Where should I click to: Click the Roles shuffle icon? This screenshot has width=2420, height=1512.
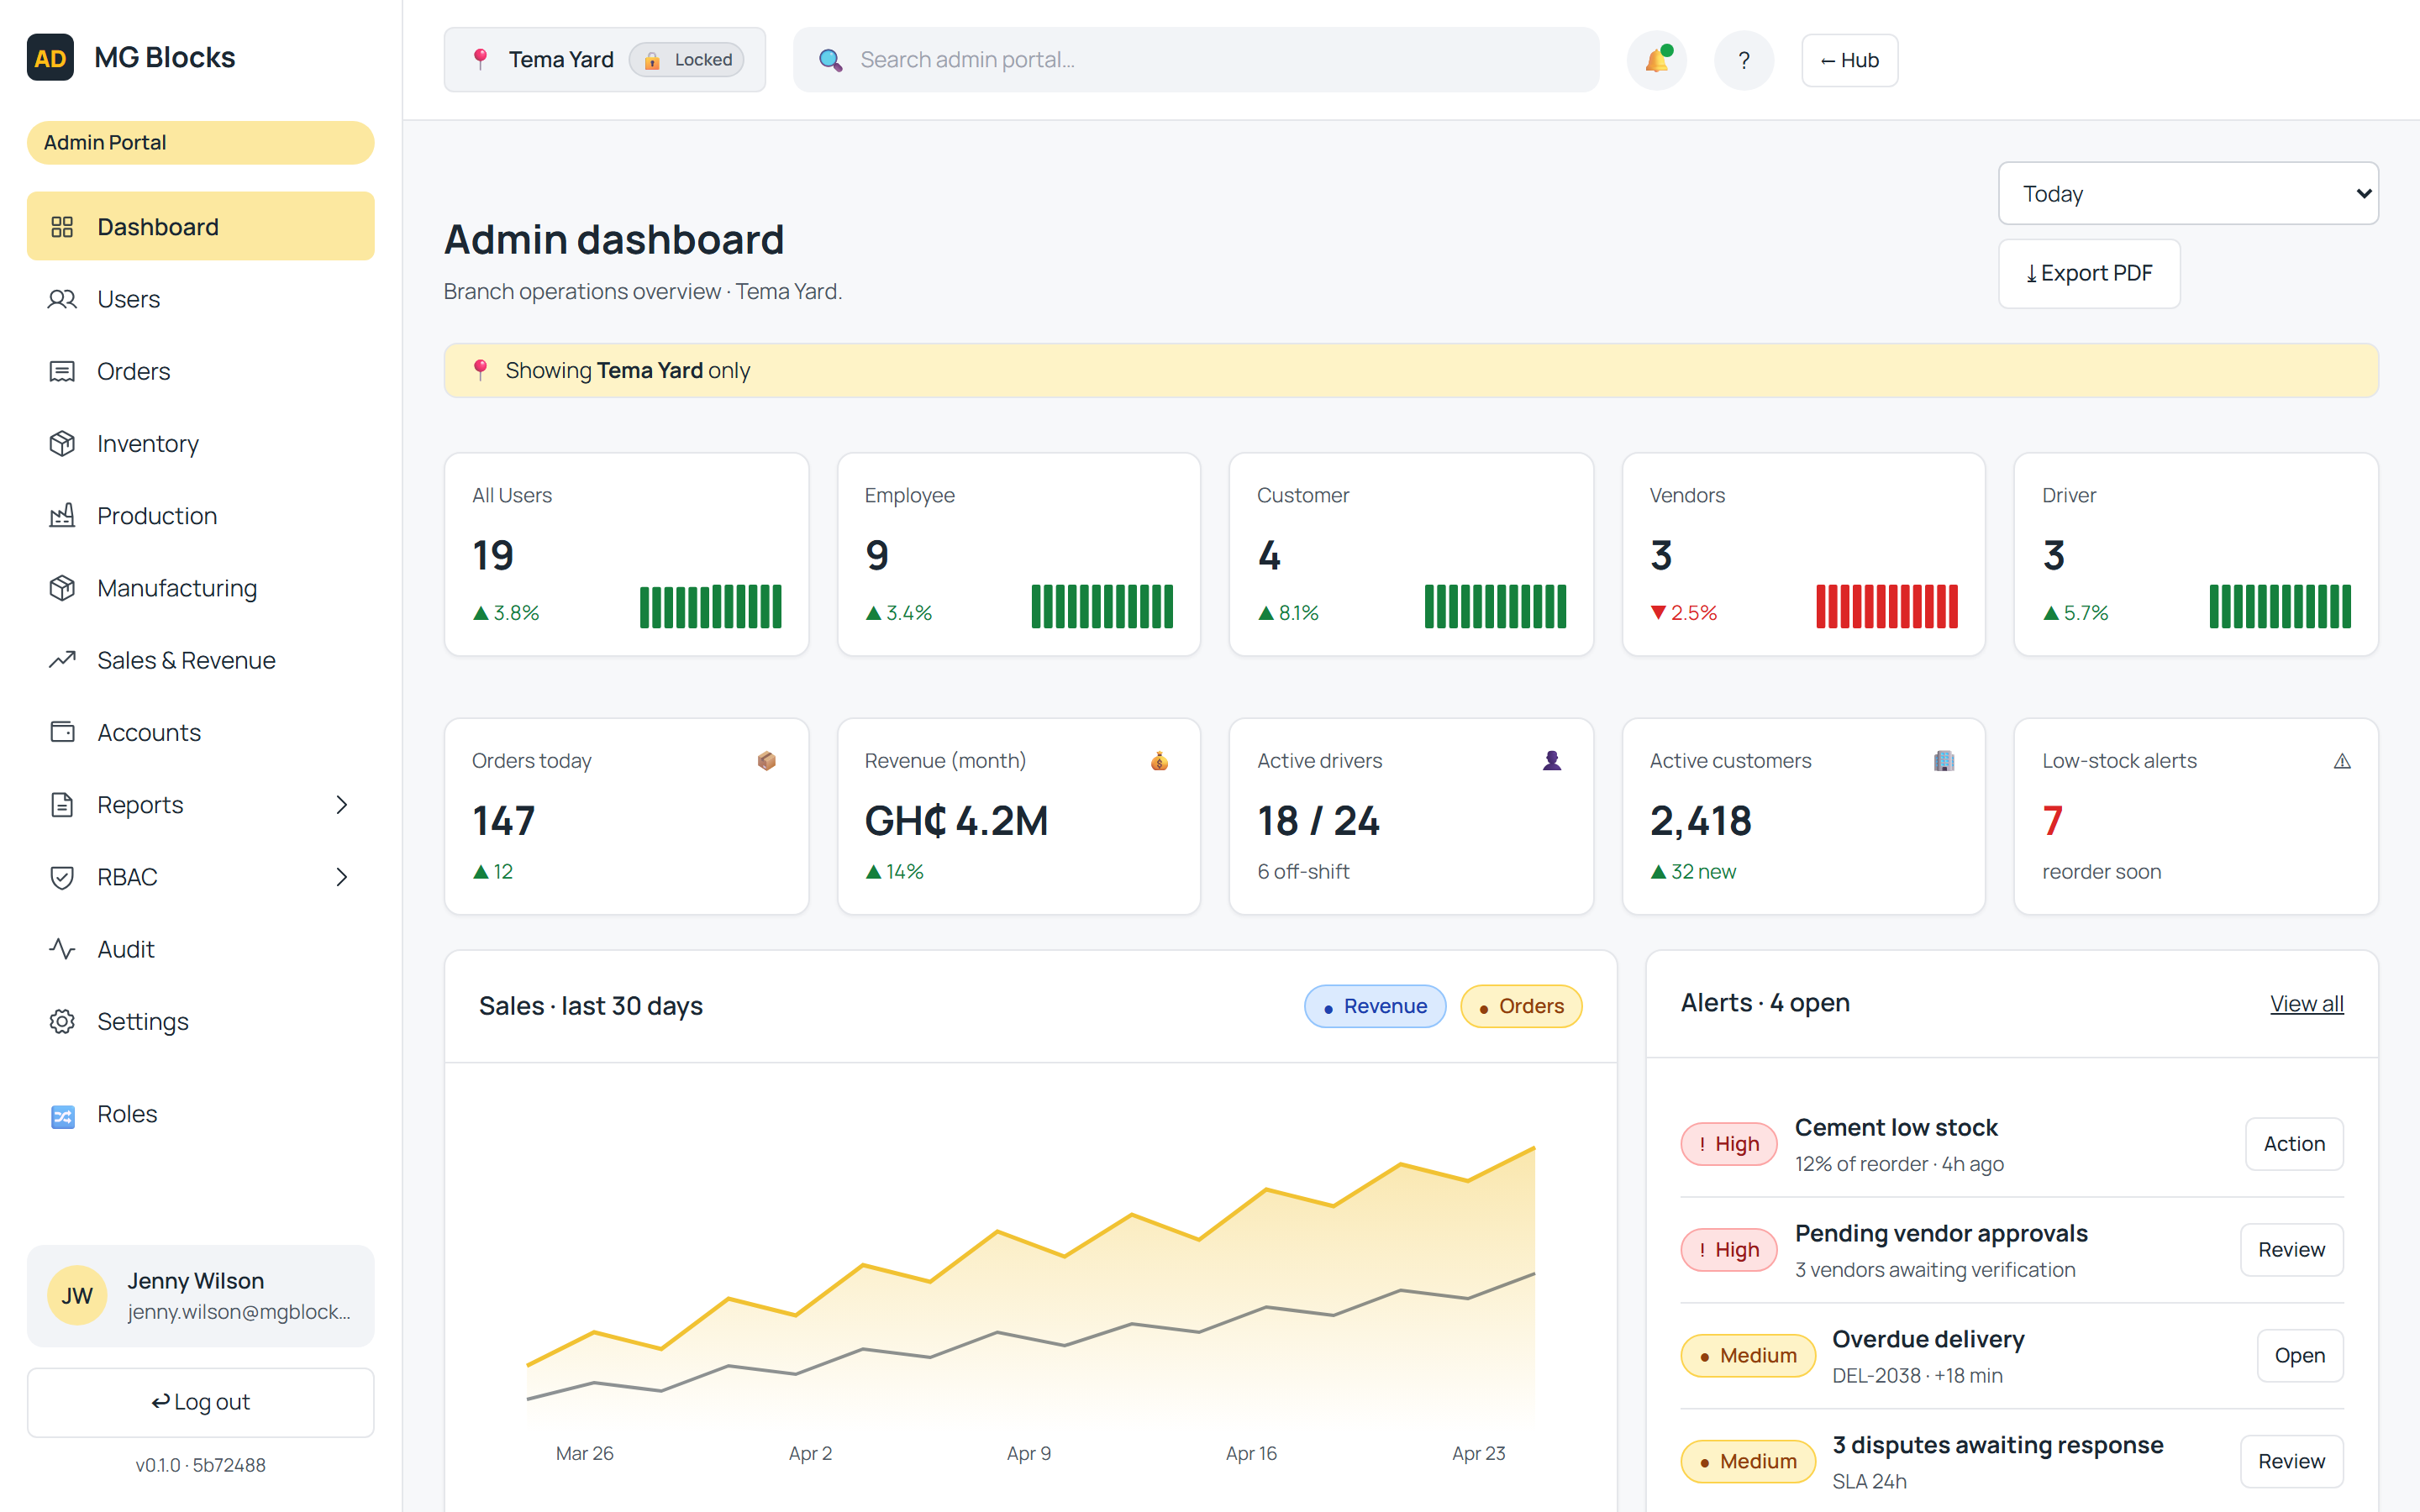click(x=62, y=1116)
